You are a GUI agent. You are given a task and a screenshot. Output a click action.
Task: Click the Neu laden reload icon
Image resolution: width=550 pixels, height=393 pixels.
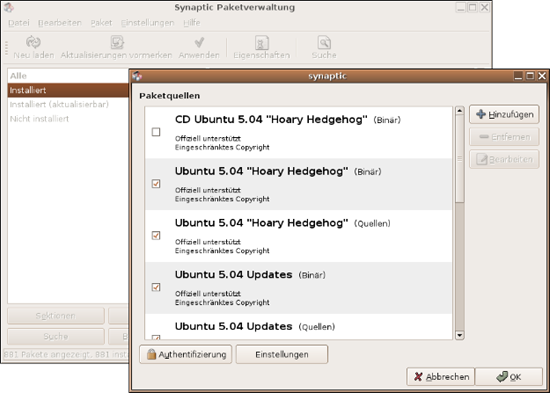[x=33, y=42]
